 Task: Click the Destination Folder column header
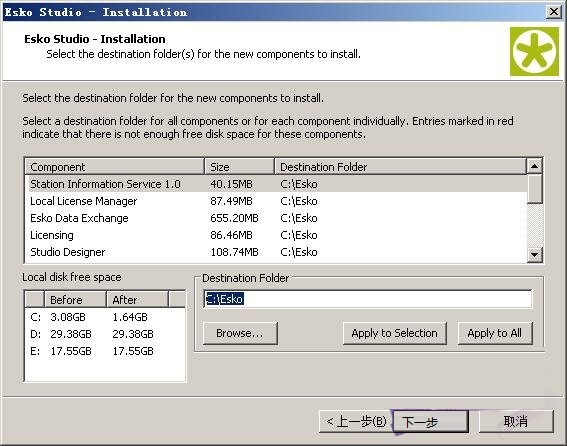tap(400, 167)
